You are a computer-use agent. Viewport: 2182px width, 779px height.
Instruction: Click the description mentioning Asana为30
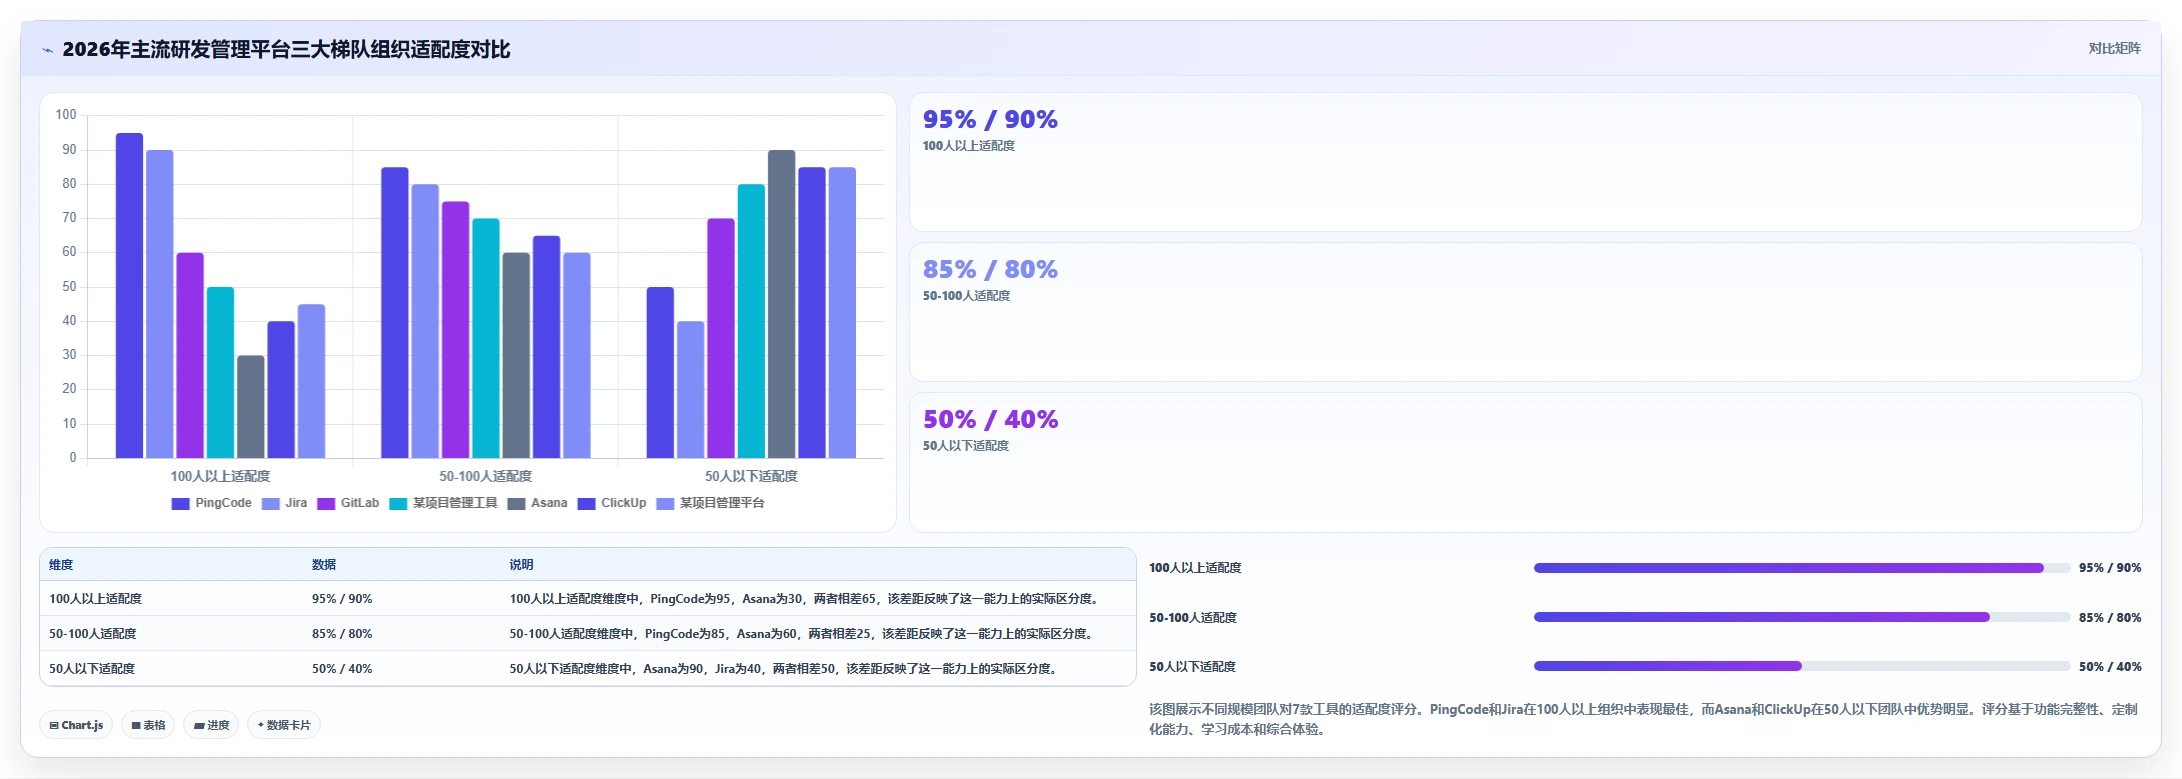806,599
